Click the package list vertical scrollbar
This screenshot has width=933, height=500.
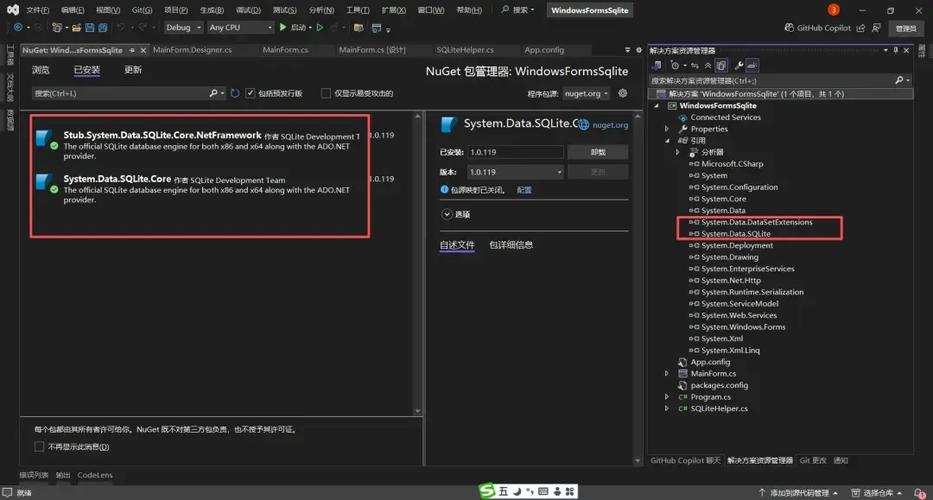[x=418, y=261]
